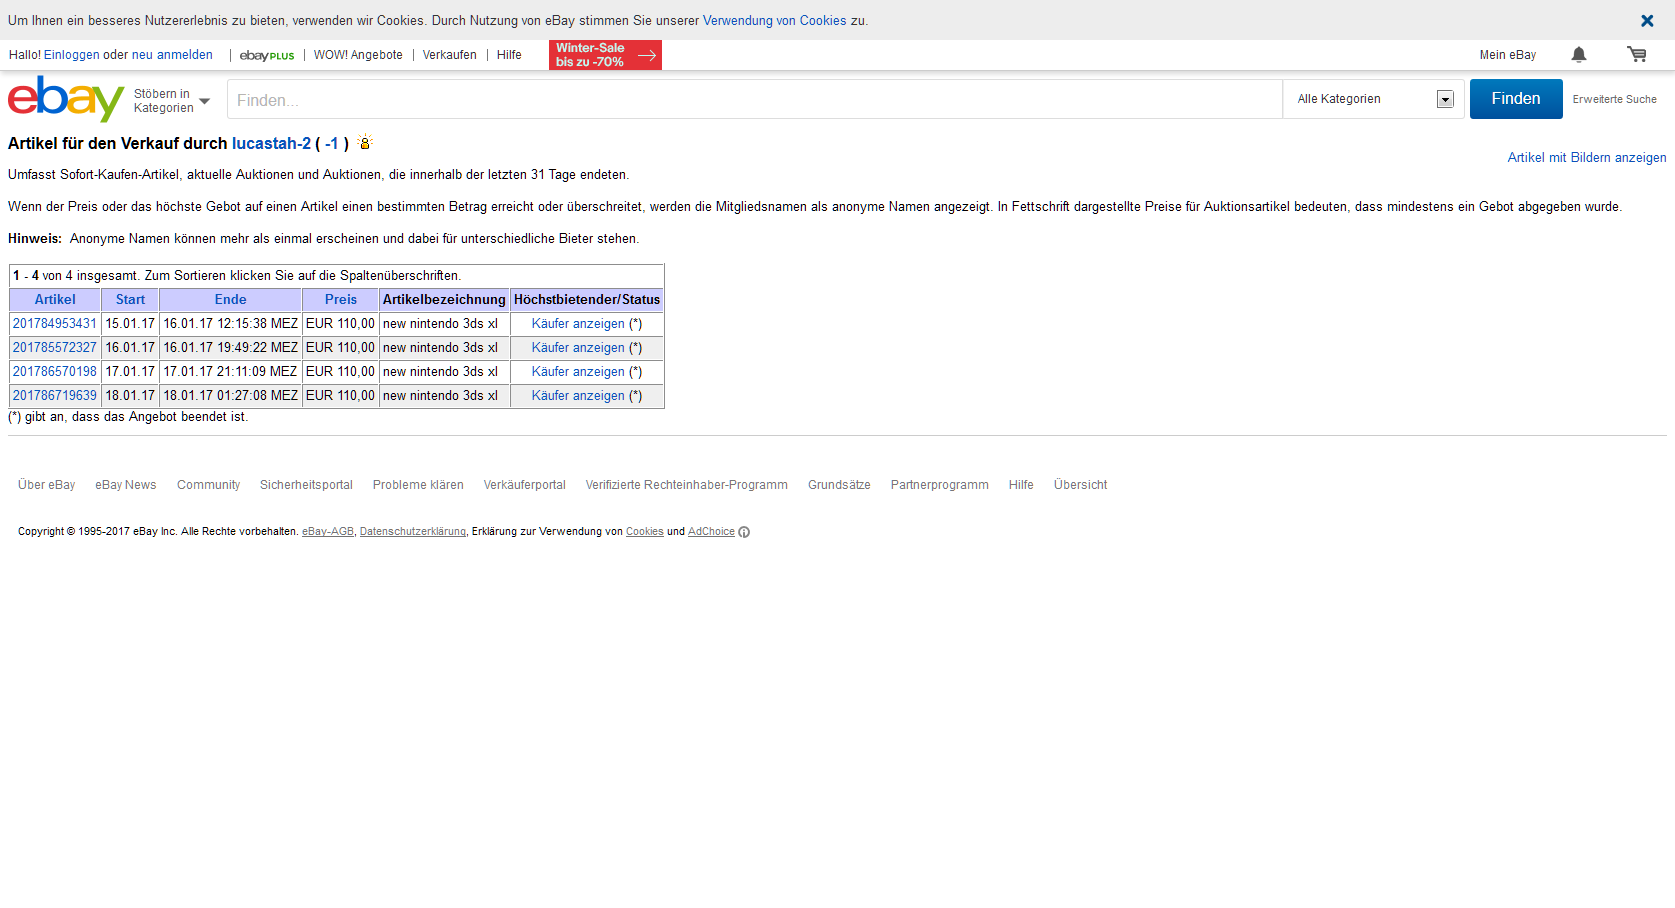Screen dimensions: 1675x908
Task: Open Verwendung von Cookies link
Action: [774, 20]
